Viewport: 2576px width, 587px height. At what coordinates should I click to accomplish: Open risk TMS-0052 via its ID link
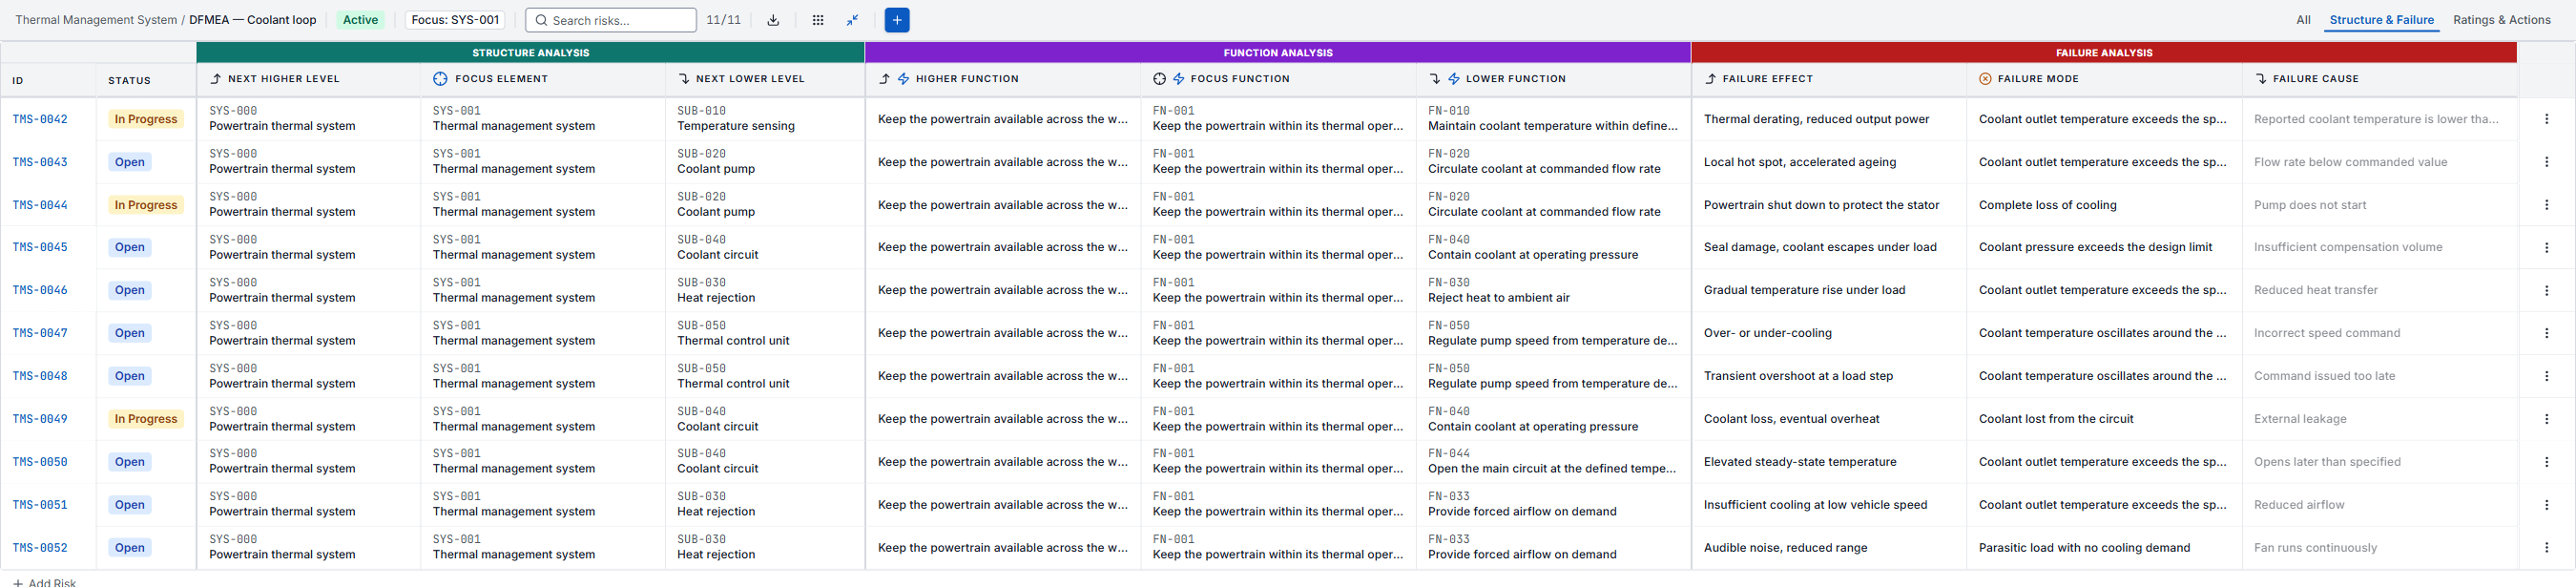[x=40, y=548]
